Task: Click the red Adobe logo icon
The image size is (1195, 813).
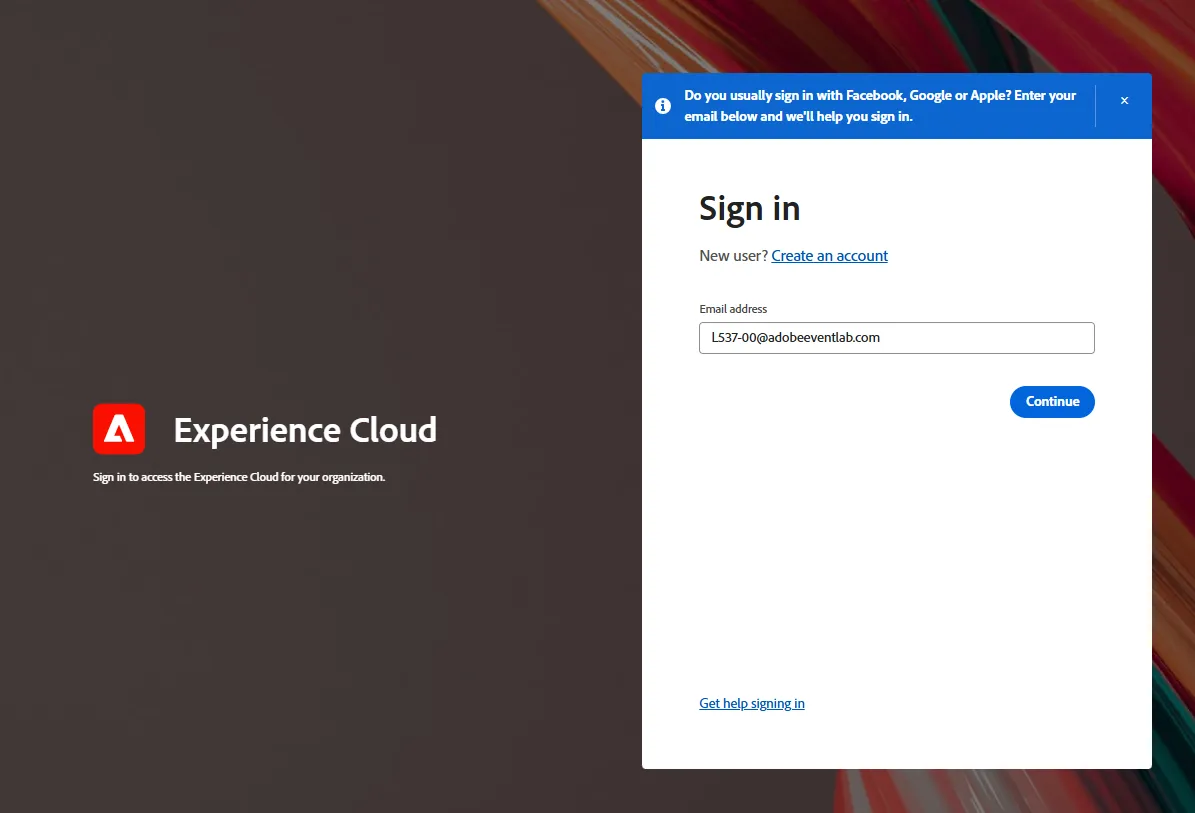Action: point(119,429)
